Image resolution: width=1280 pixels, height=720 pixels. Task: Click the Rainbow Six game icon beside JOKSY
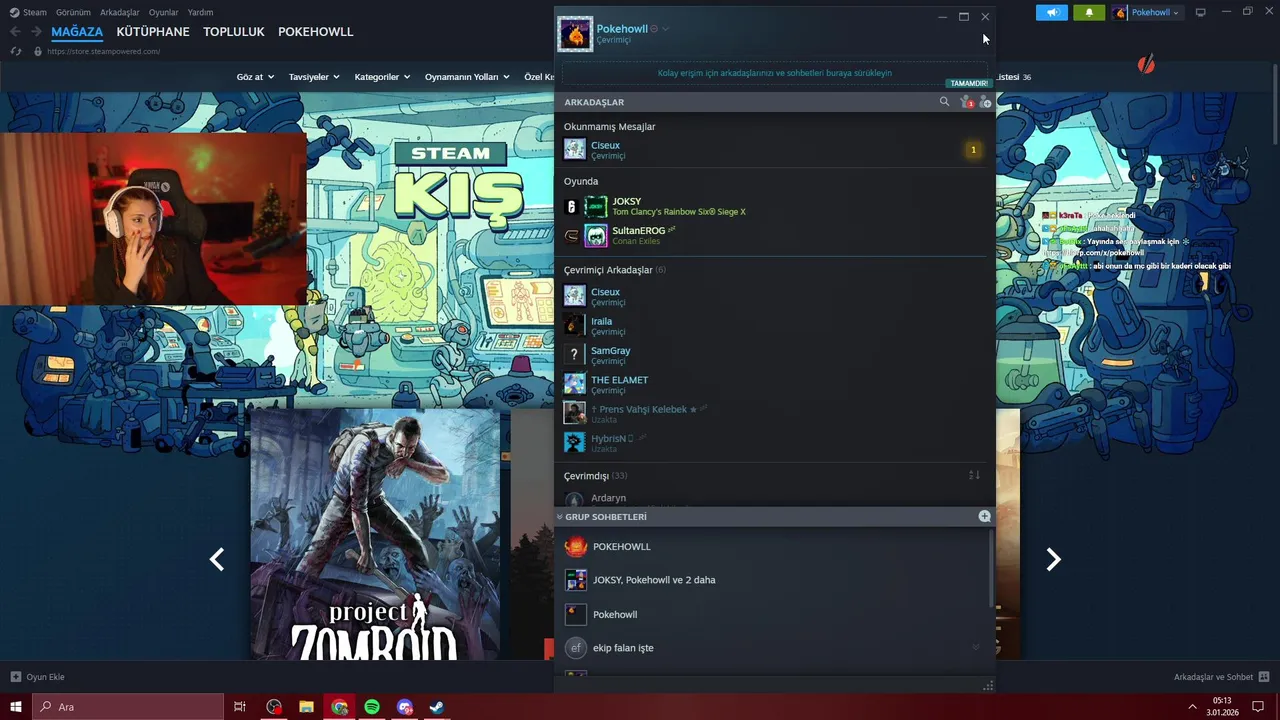(571, 206)
